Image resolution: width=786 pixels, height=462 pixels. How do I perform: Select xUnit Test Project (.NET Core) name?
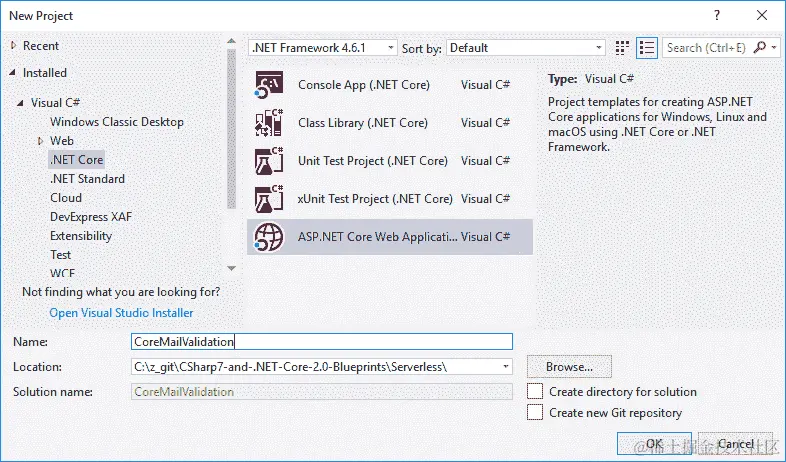[375, 199]
